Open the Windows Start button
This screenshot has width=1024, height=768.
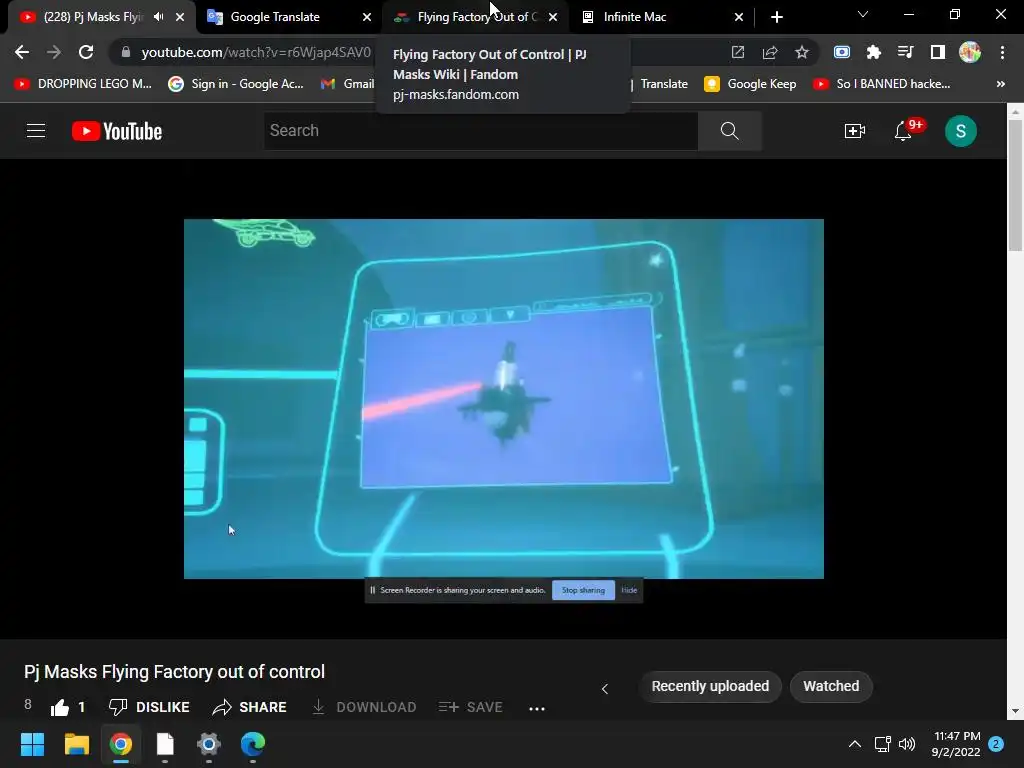click(x=33, y=744)
